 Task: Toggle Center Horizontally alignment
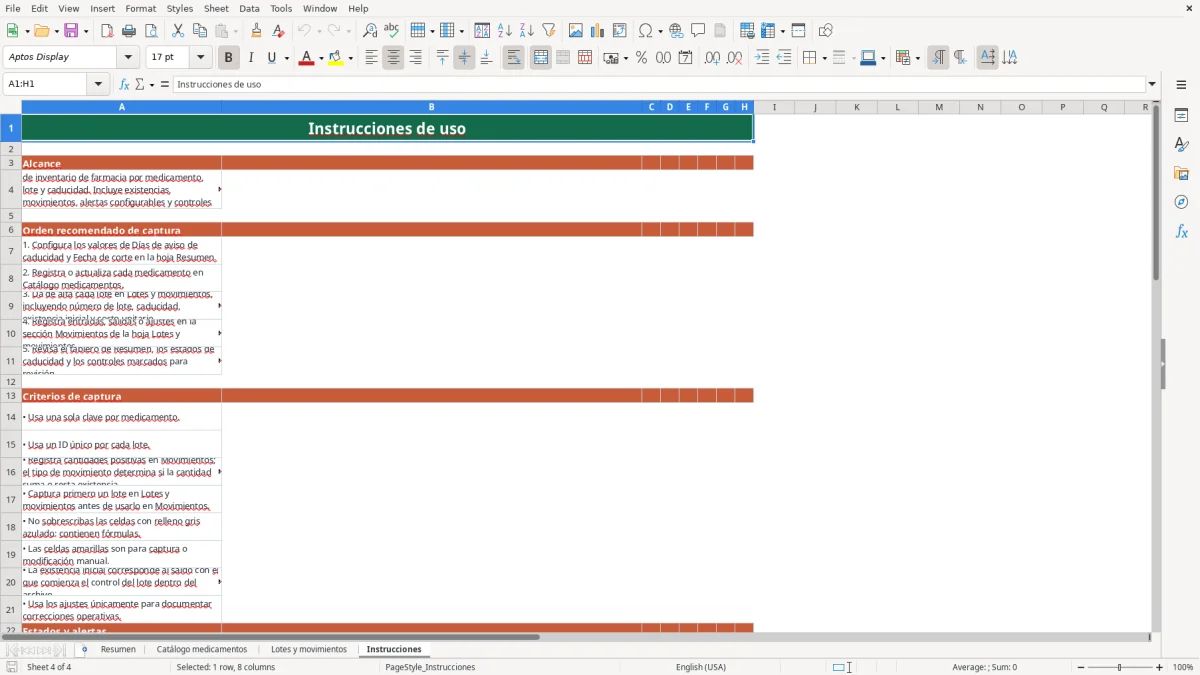click(393, 58)
